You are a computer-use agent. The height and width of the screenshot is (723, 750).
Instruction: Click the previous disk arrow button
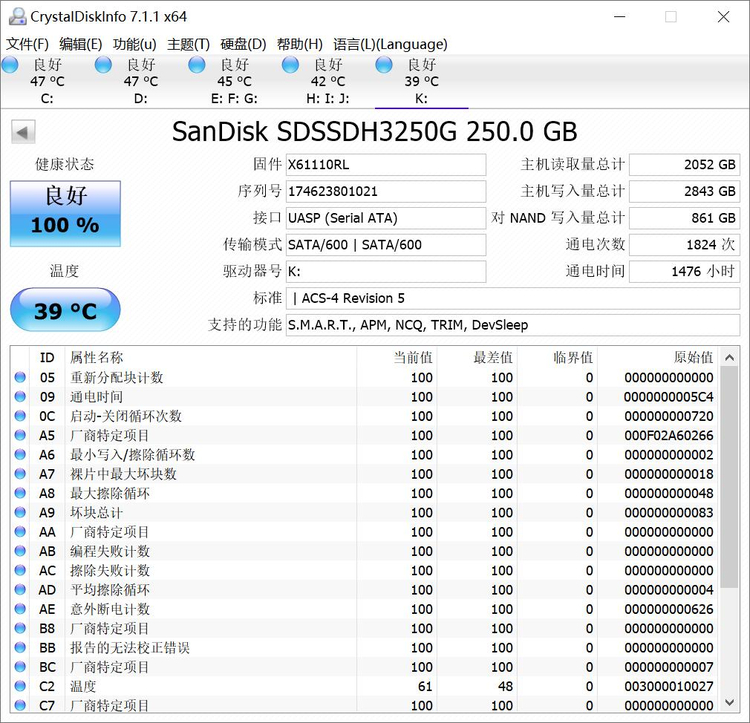[24, 132]
